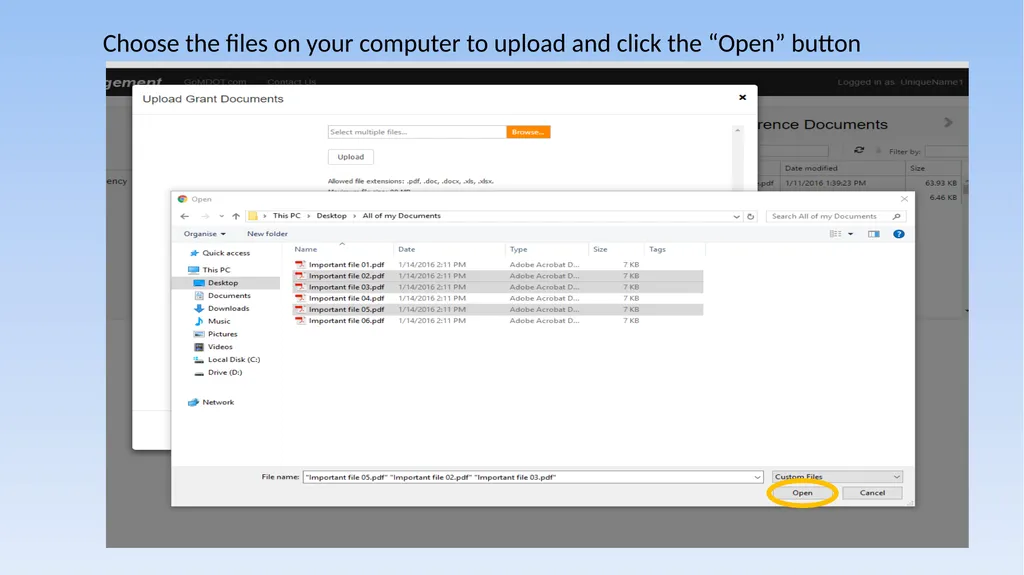Open the view options dropdown arrow
1024x575 pixels.
(850, 234)
